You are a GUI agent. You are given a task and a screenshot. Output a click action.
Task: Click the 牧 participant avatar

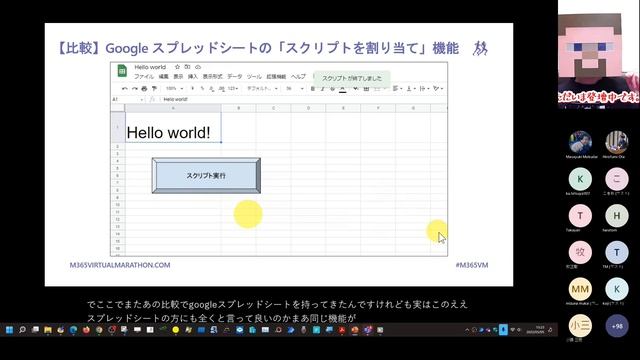point(580,252)
